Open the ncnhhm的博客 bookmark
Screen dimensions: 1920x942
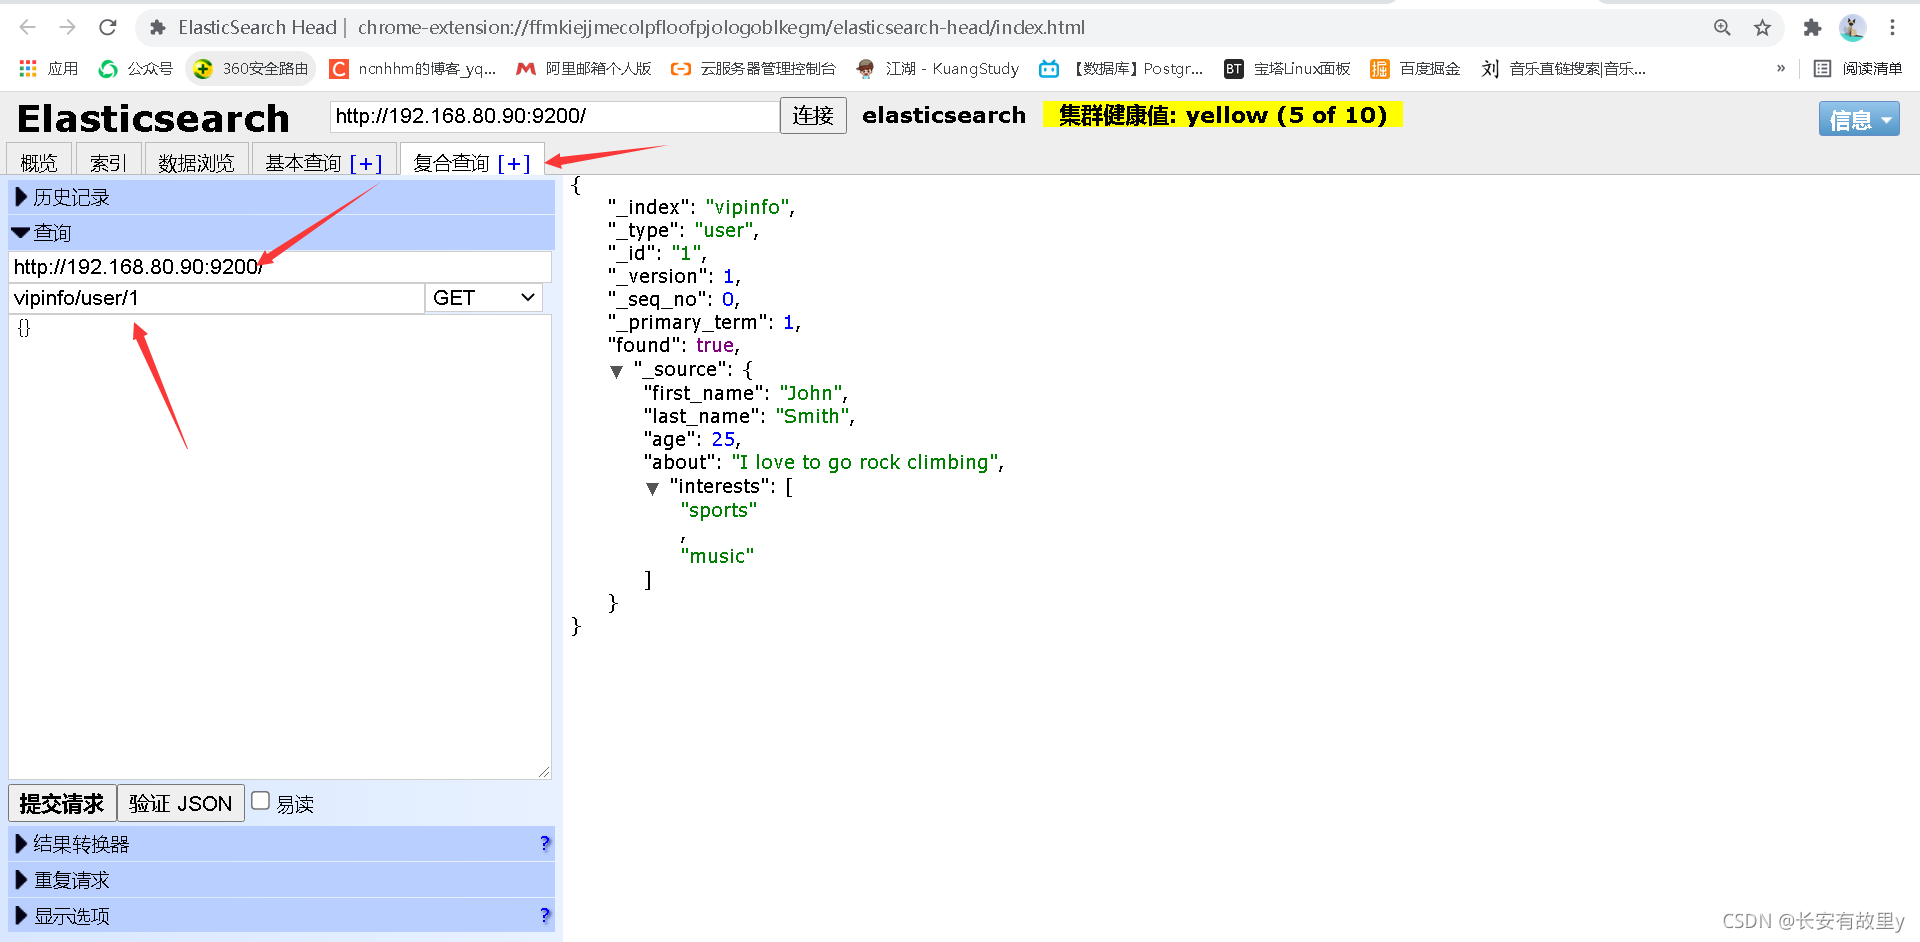[x=413, y=68]
